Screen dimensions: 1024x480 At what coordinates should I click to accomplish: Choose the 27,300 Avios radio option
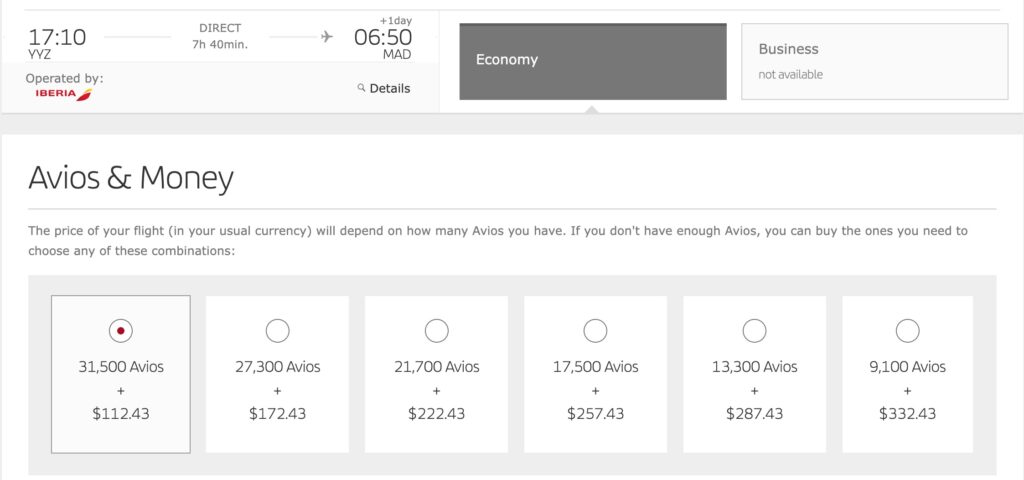(277, 329)
